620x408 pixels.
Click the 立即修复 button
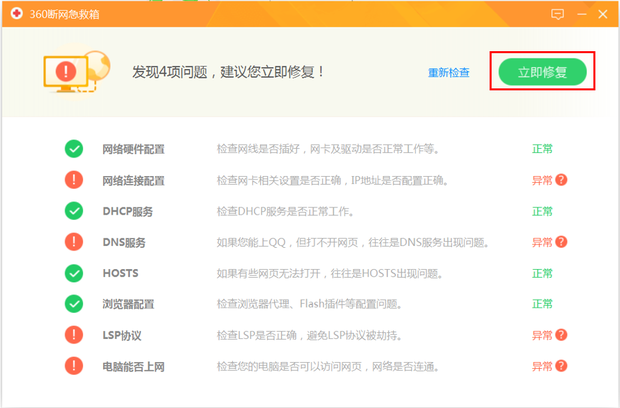[542, 72]
